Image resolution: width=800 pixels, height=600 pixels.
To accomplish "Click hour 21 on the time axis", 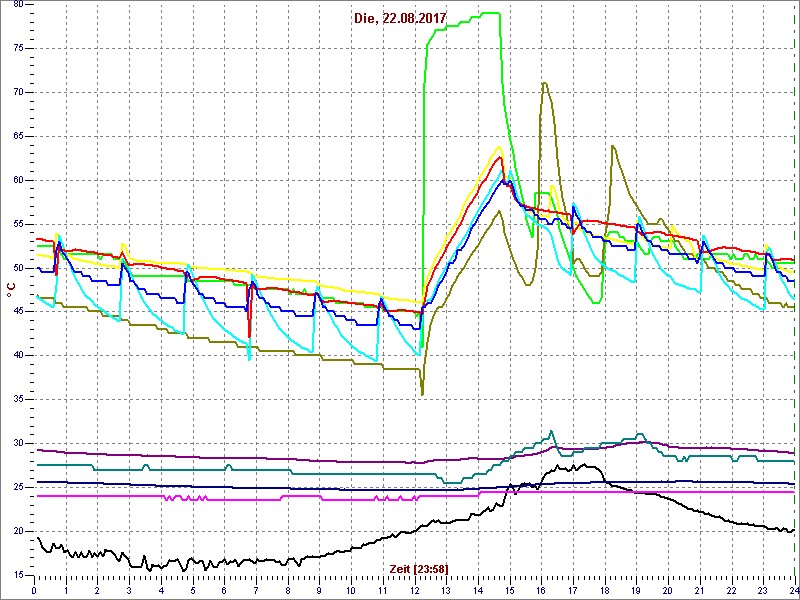I will pyautogui.click(x=699, y=588).
